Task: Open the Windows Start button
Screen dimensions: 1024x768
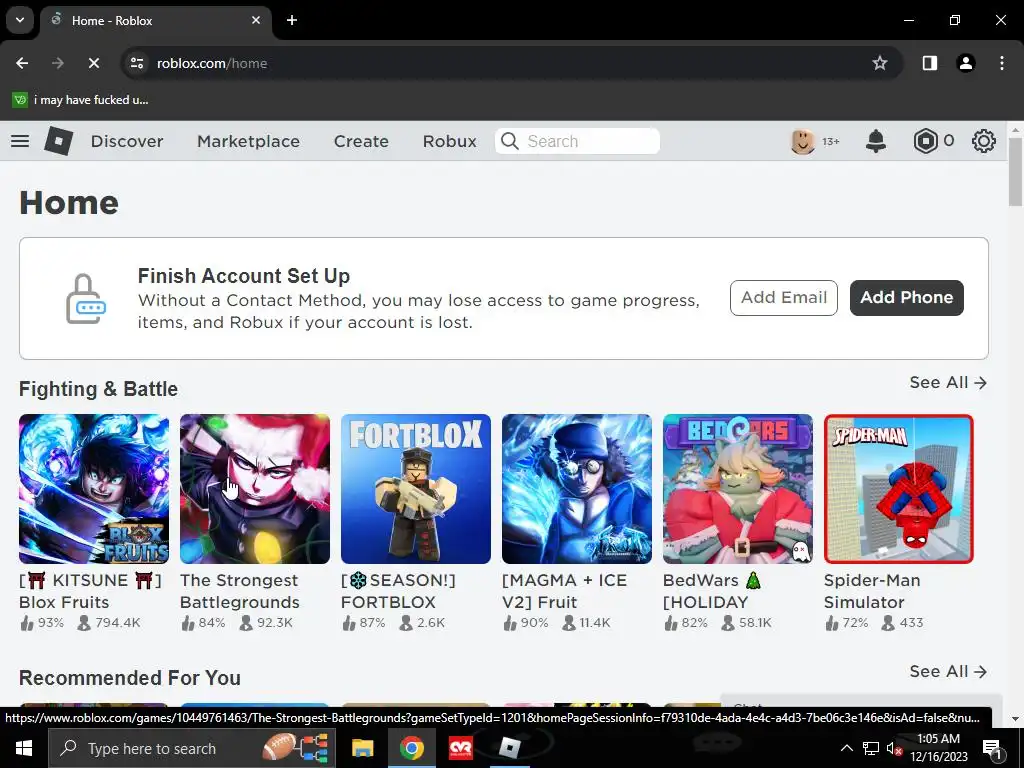Action: 24,748
